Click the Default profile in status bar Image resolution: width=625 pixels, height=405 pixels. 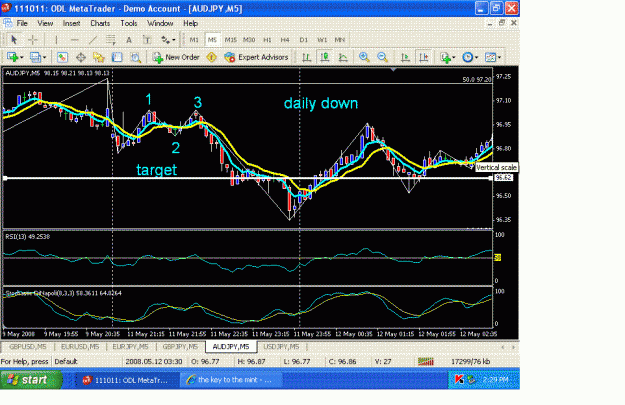[66, 362]
